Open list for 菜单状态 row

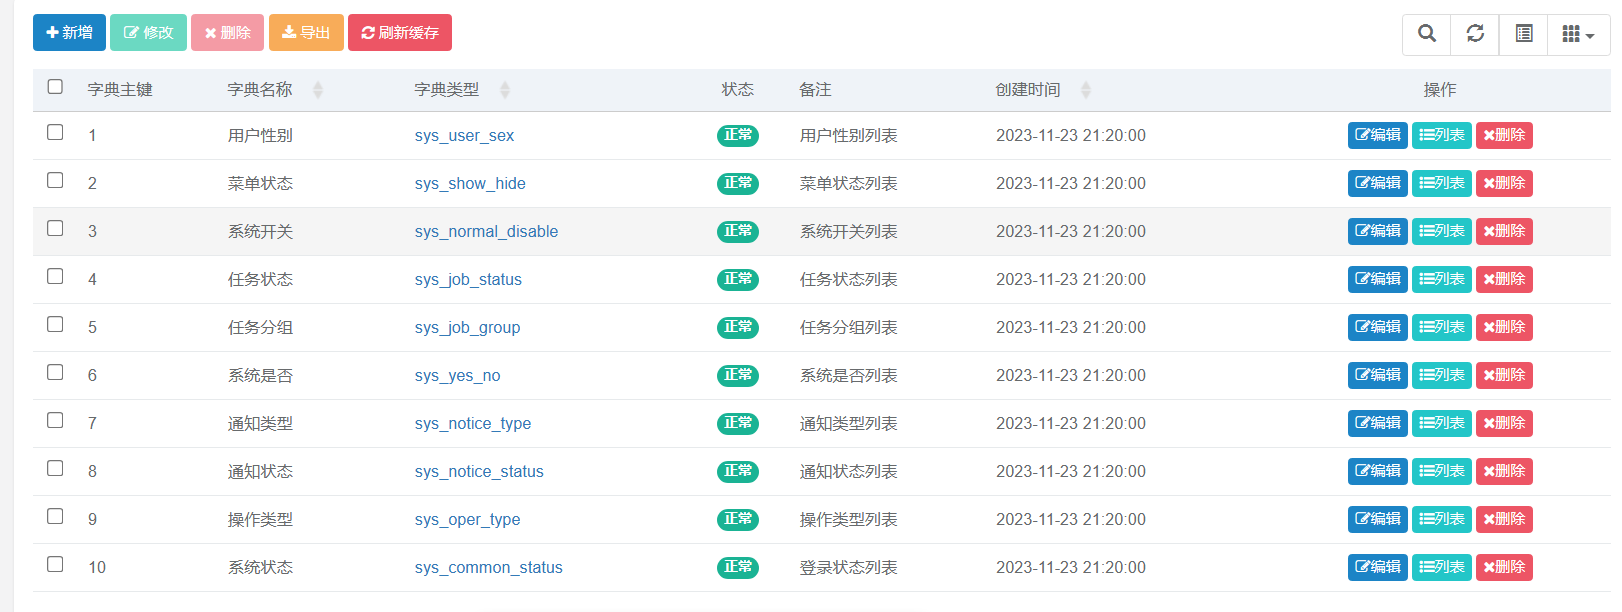click(1441, 183)
